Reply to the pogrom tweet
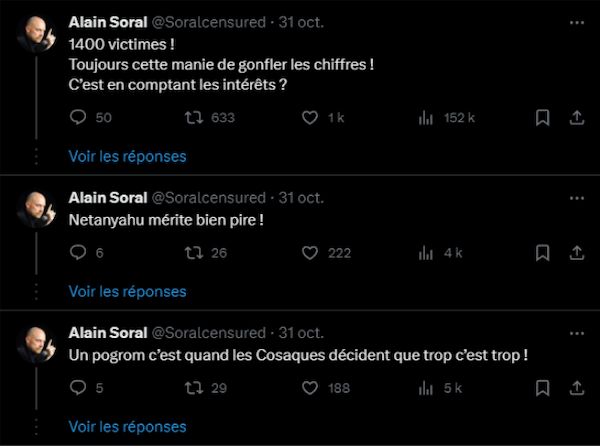 (78, 387)
